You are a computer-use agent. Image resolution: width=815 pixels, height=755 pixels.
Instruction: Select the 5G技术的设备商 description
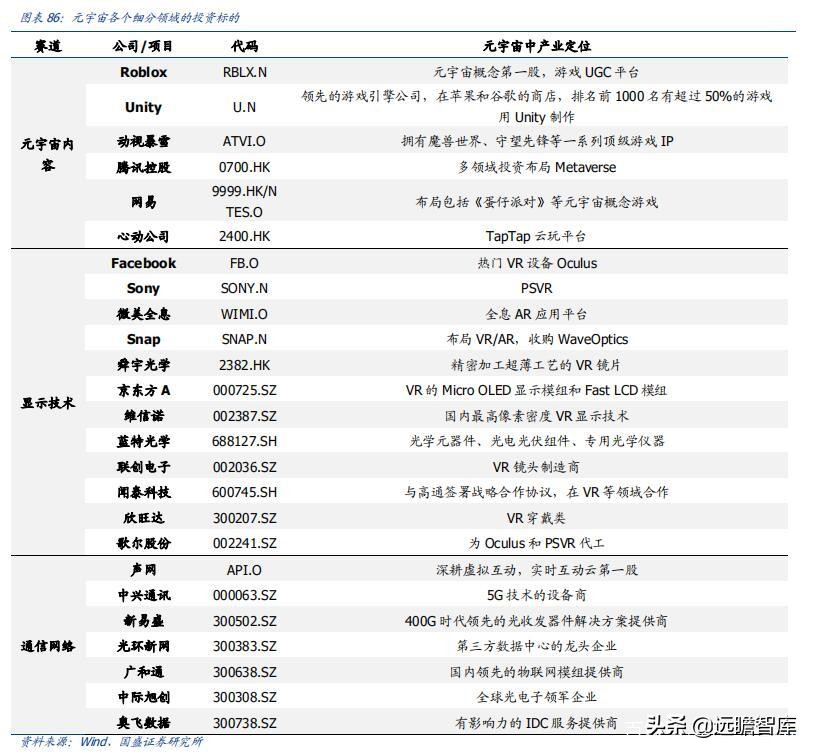[x=536, y=595]
